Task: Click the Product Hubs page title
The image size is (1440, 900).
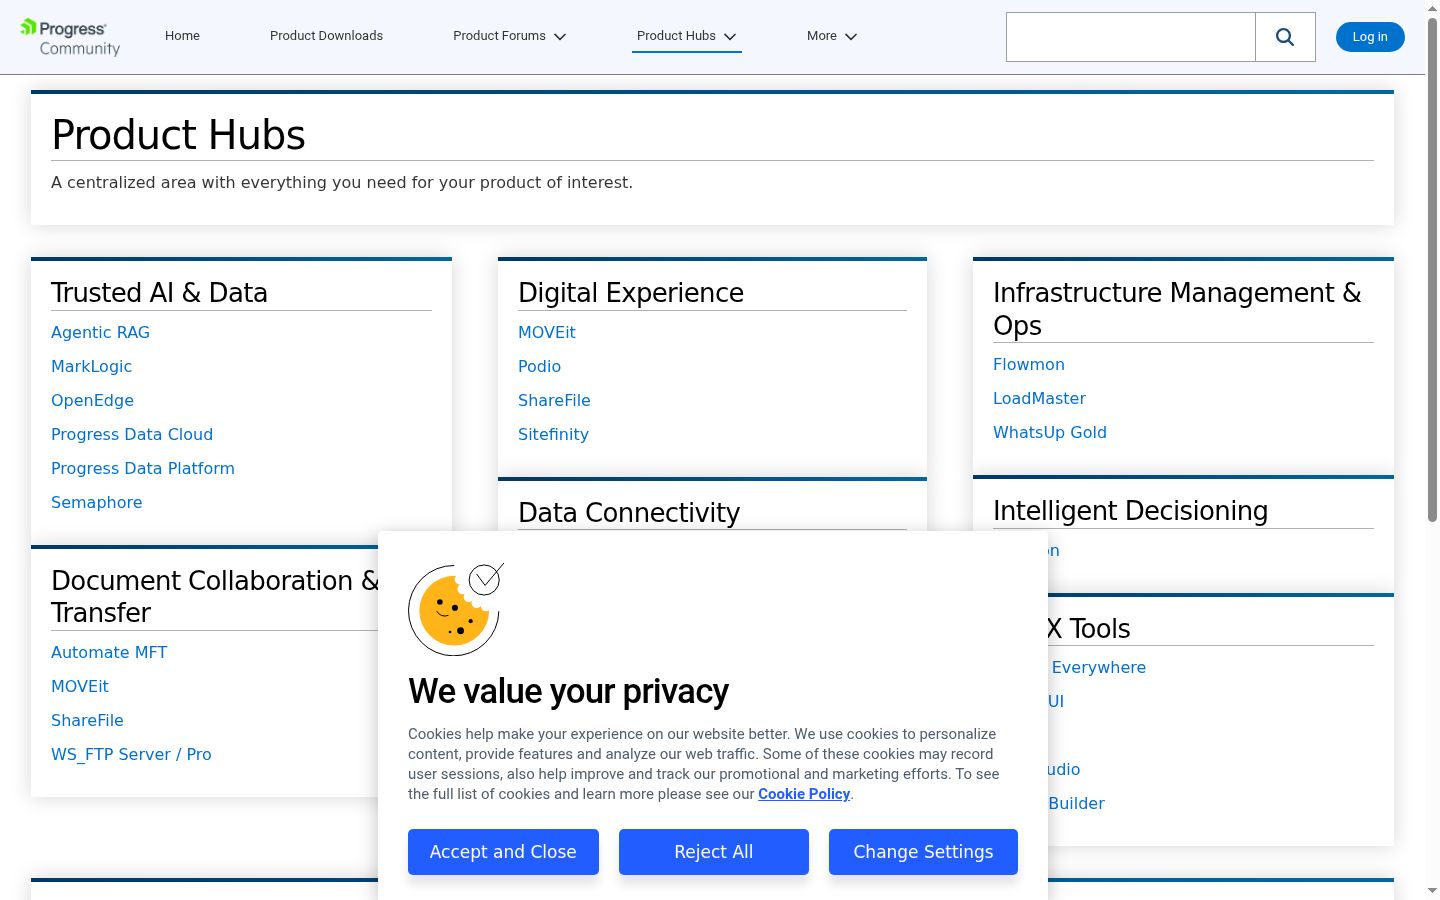Action: pyautogui.click(x=178, y=135)
